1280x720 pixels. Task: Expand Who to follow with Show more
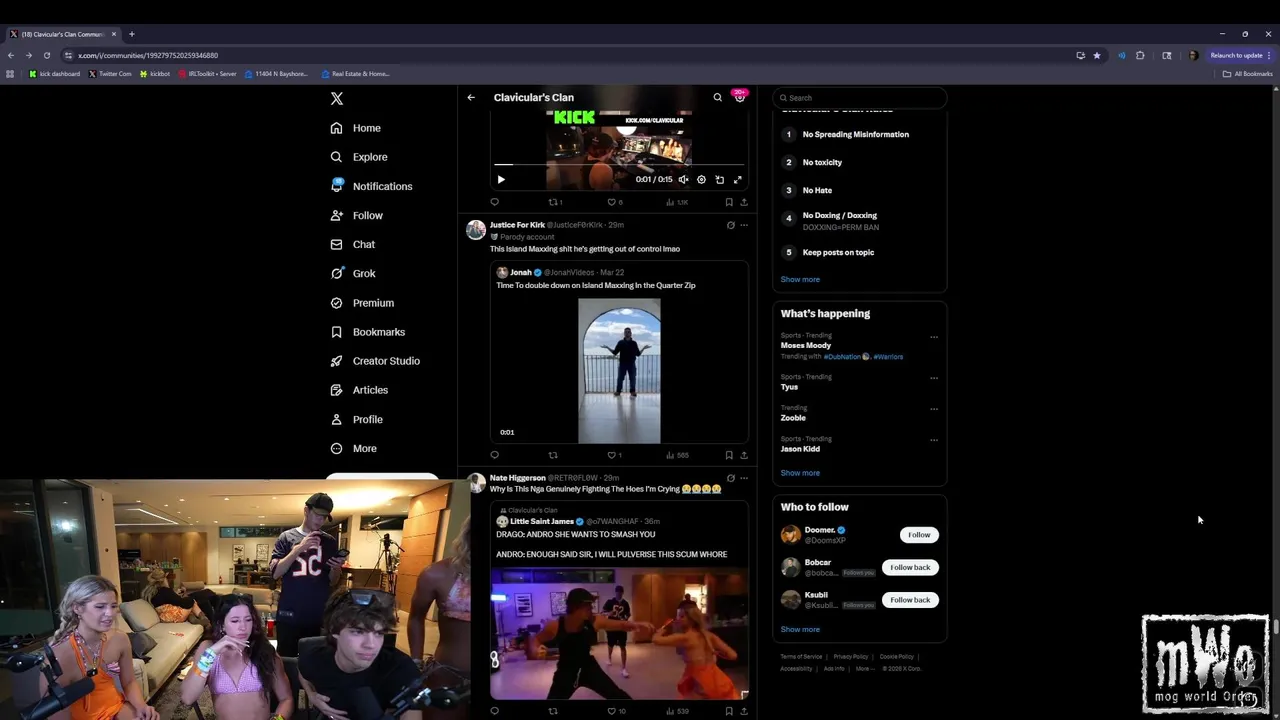[800, 630]
